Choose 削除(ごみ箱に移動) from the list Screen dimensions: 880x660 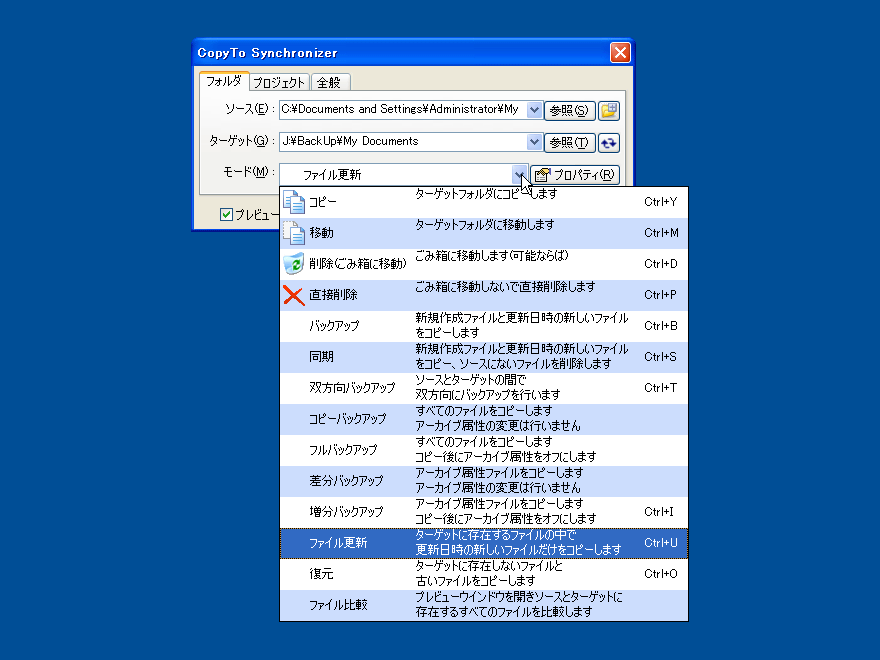coord(484,264)
